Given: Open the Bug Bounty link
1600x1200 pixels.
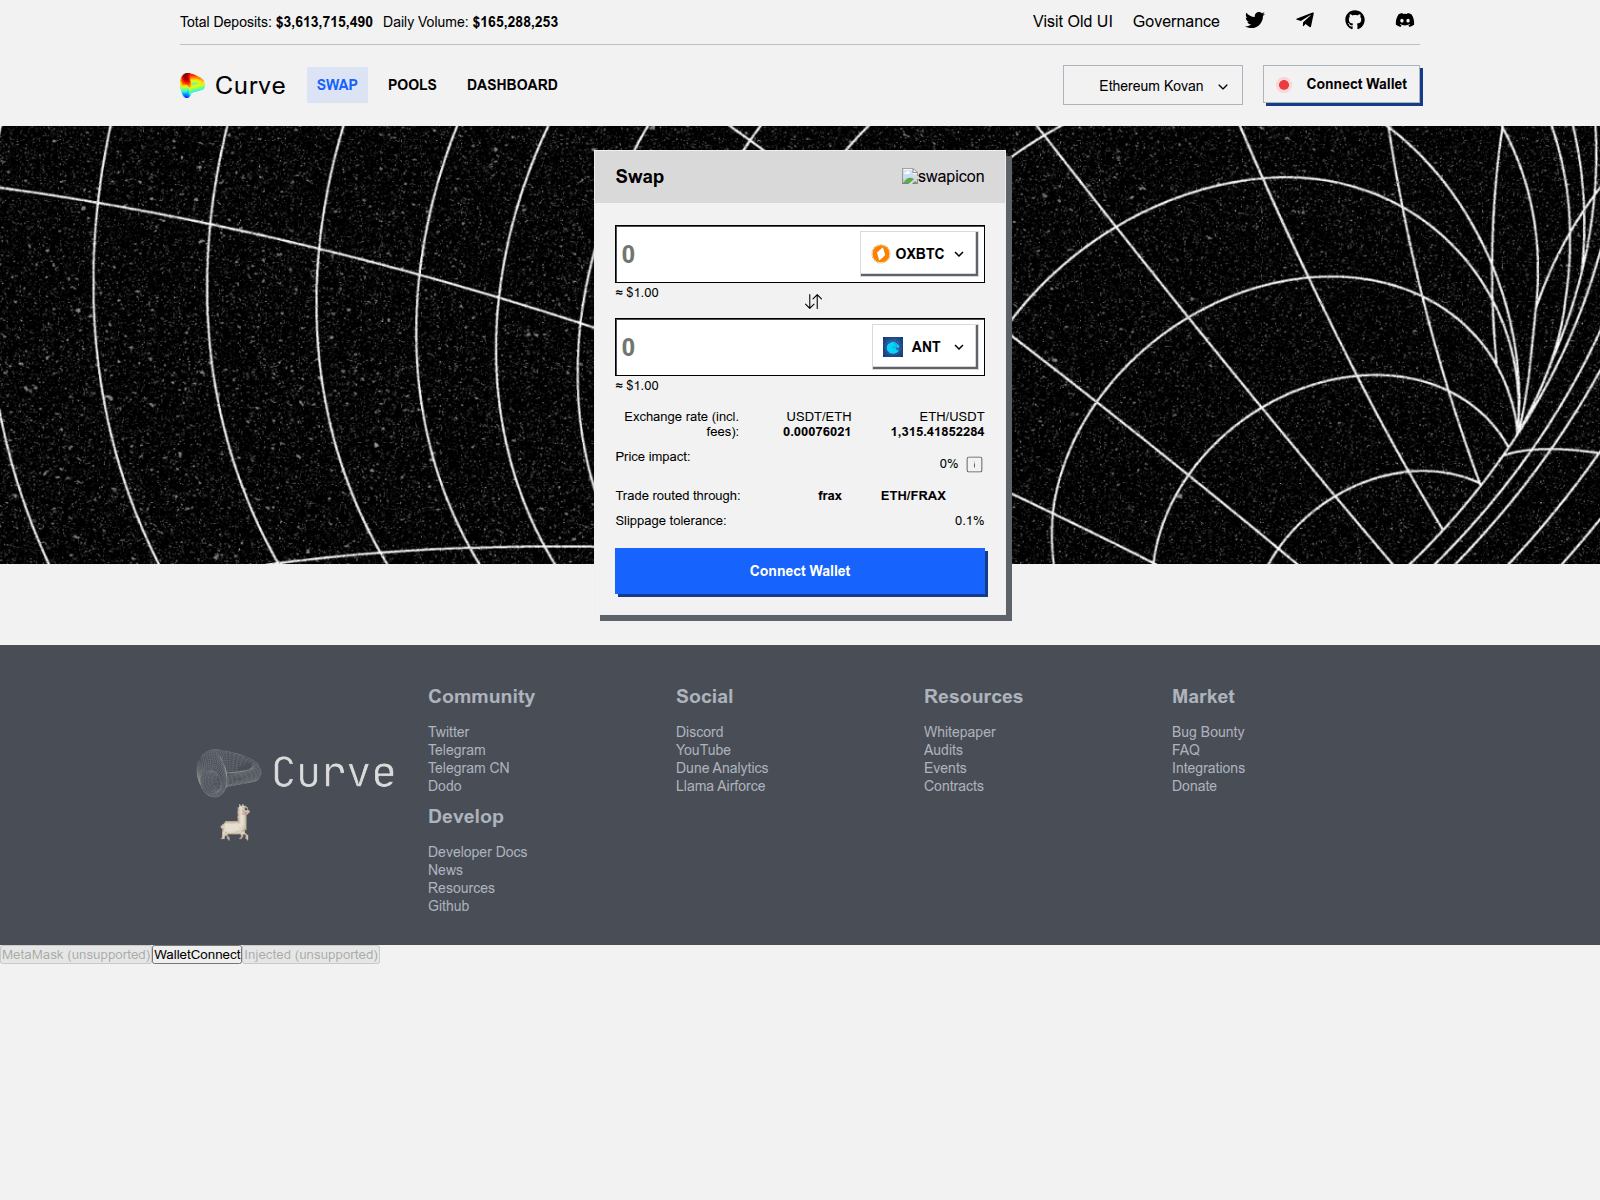Looking at the screenshot, I should click(x=1208, y=732).
